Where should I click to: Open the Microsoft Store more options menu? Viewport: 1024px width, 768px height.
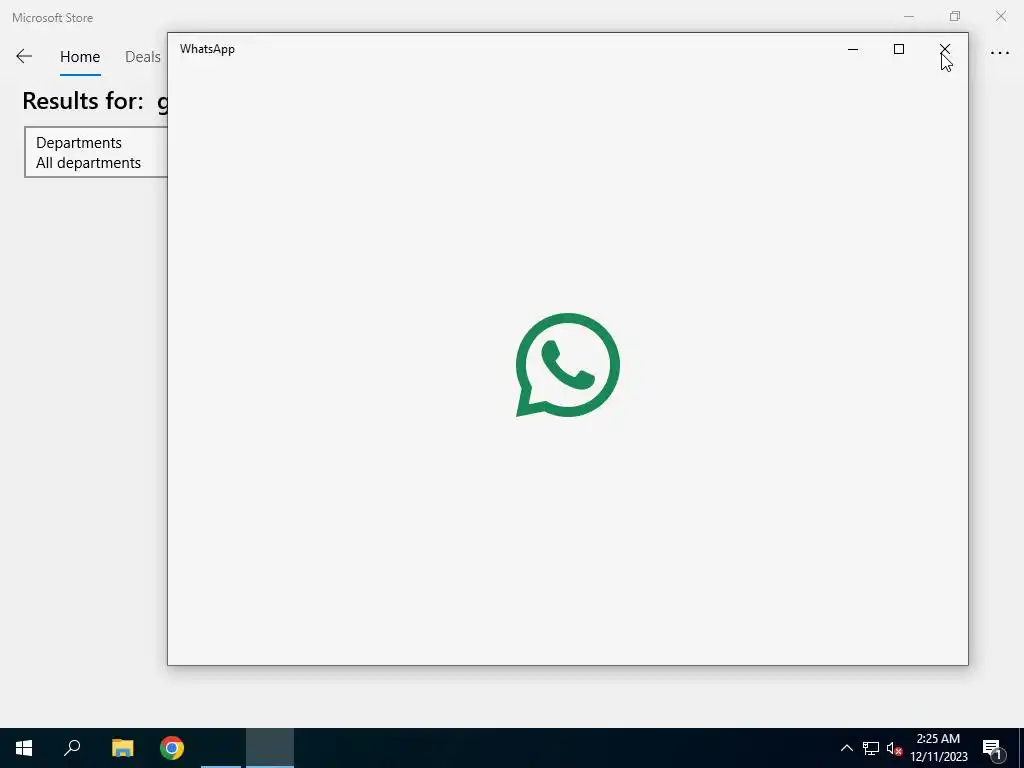[x=1000, y=54]
